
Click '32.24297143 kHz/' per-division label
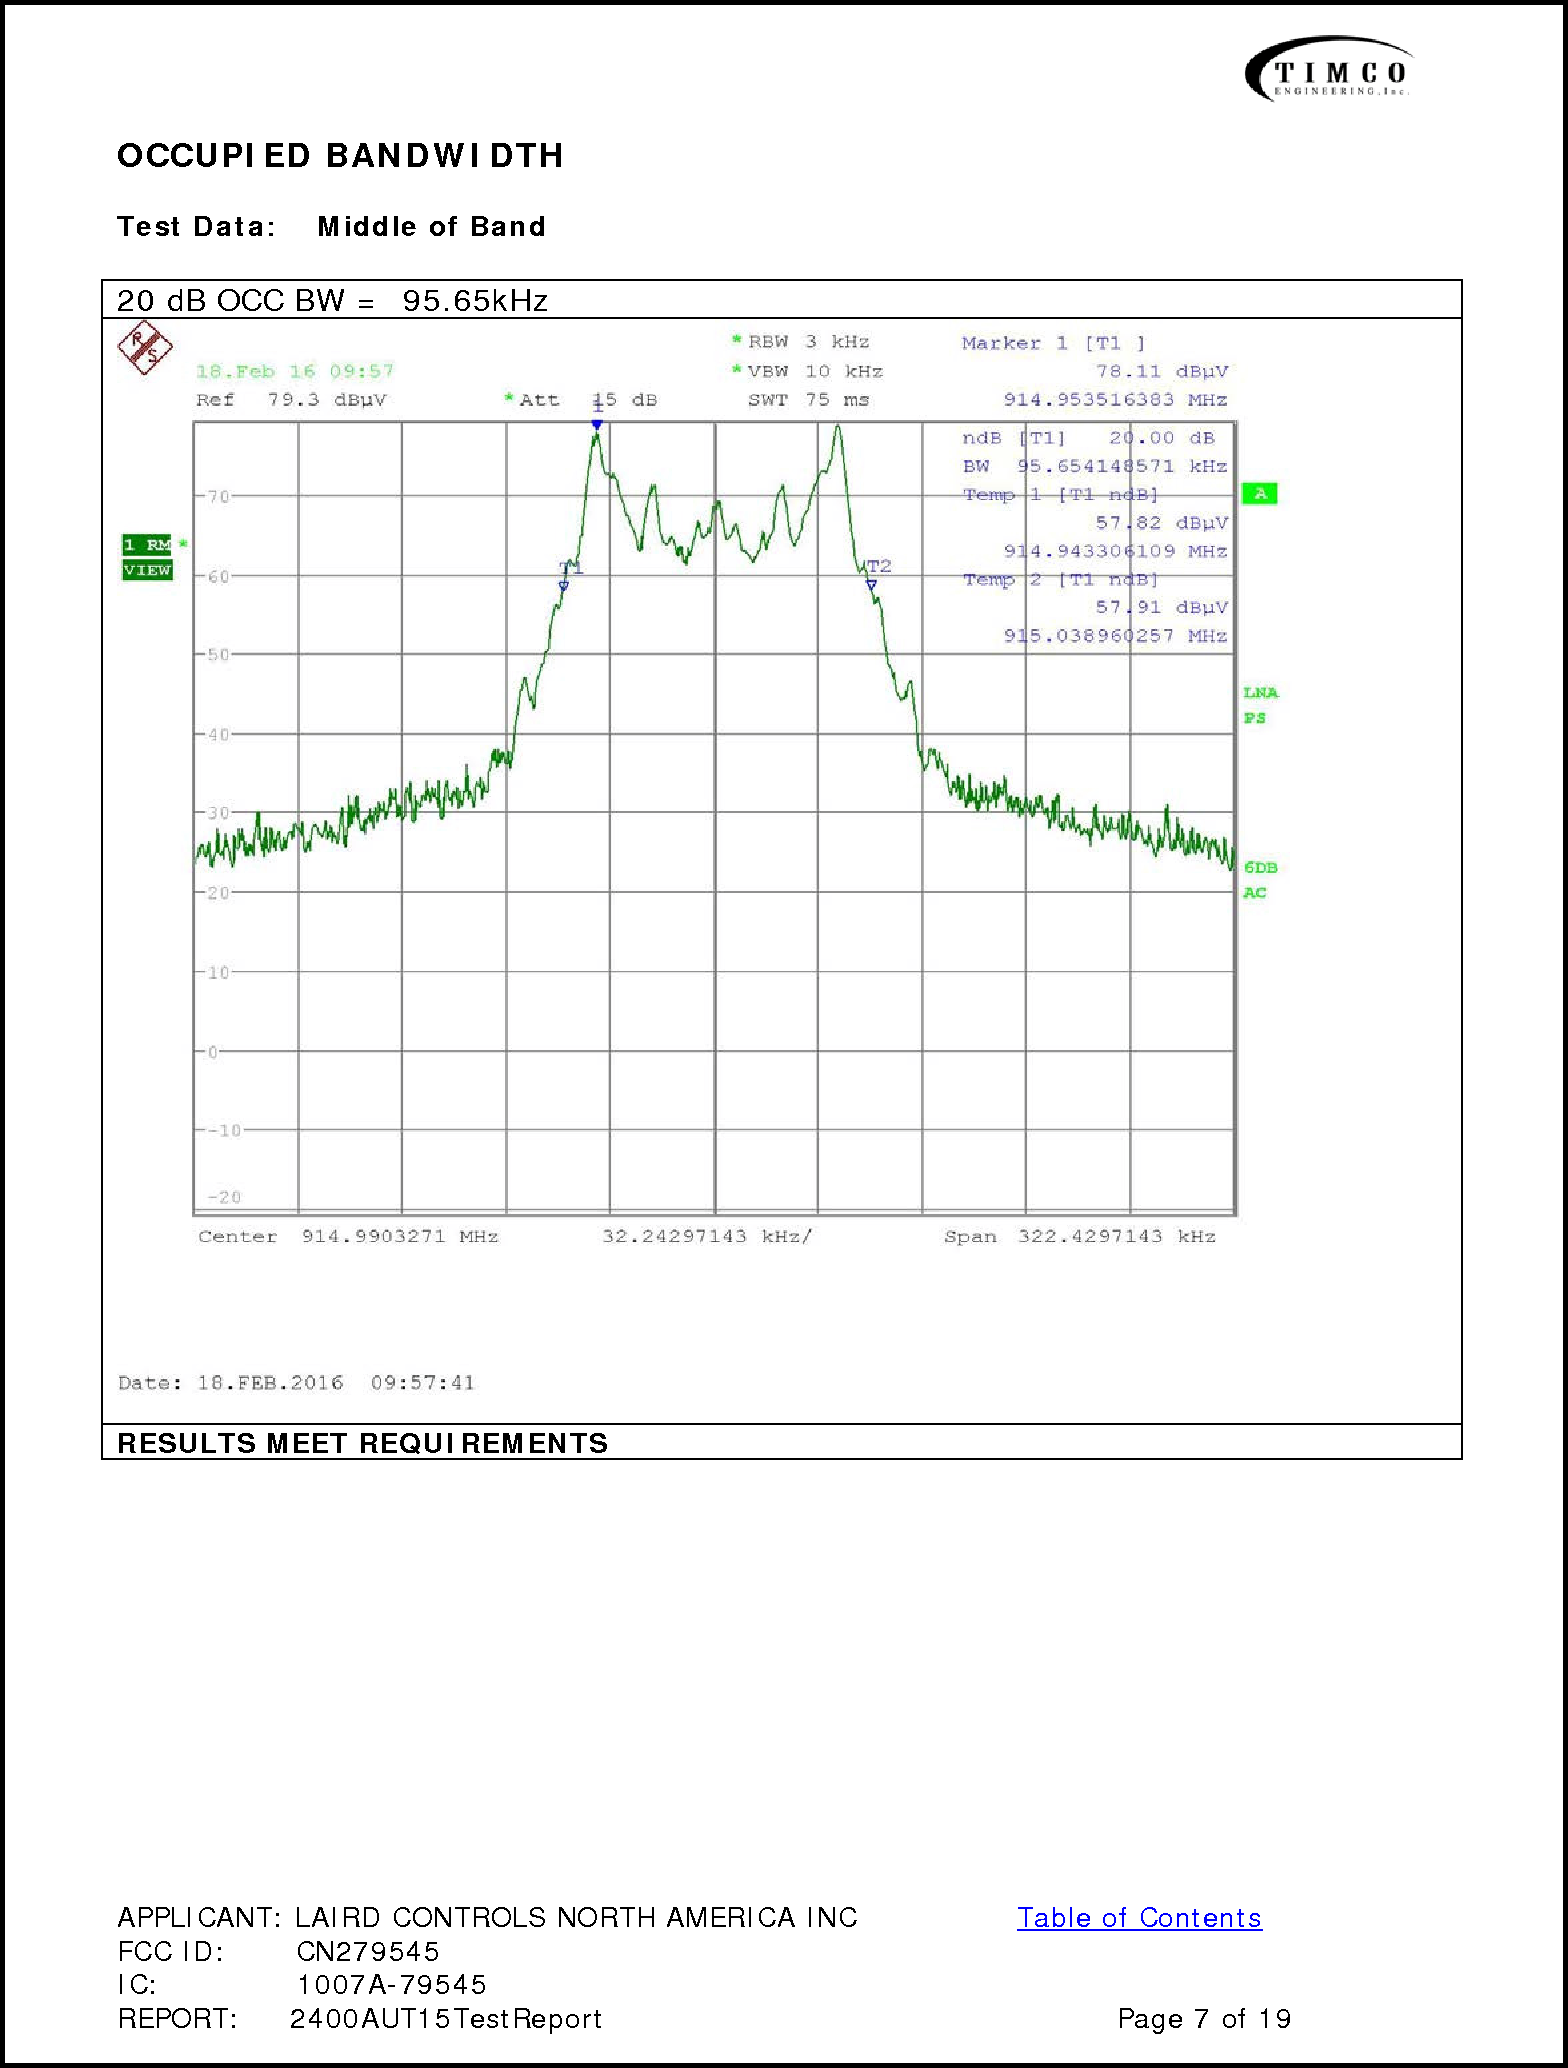707,1237
